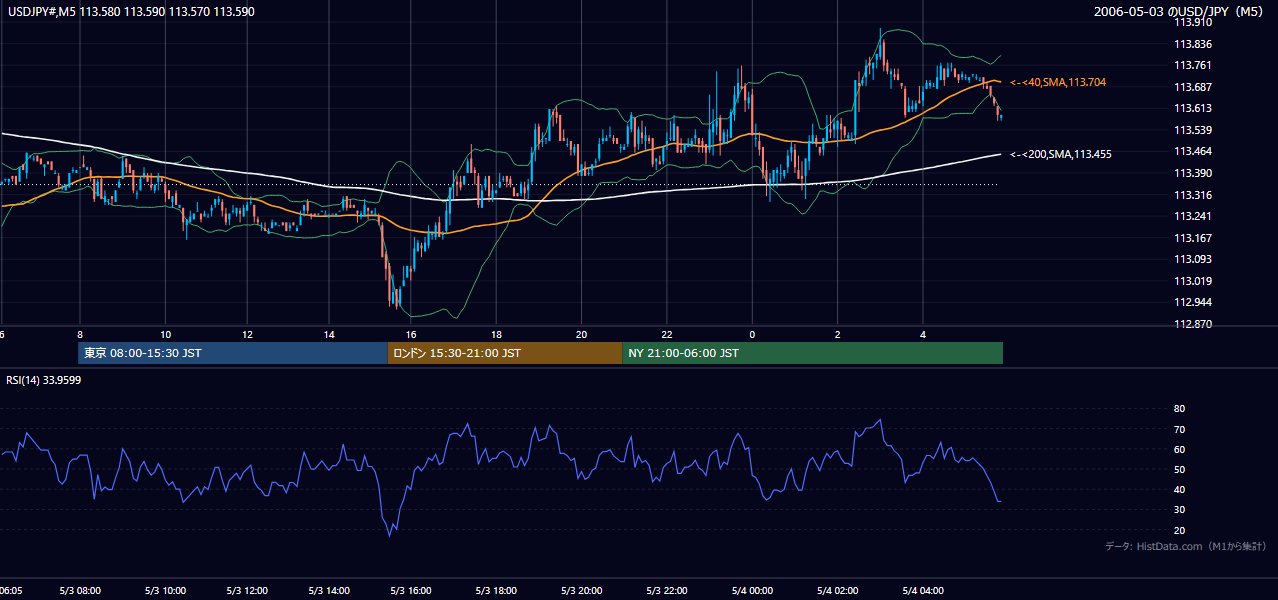Click hour 18 on the price chart axis
Screen dimensions: 1278x600
495,334
